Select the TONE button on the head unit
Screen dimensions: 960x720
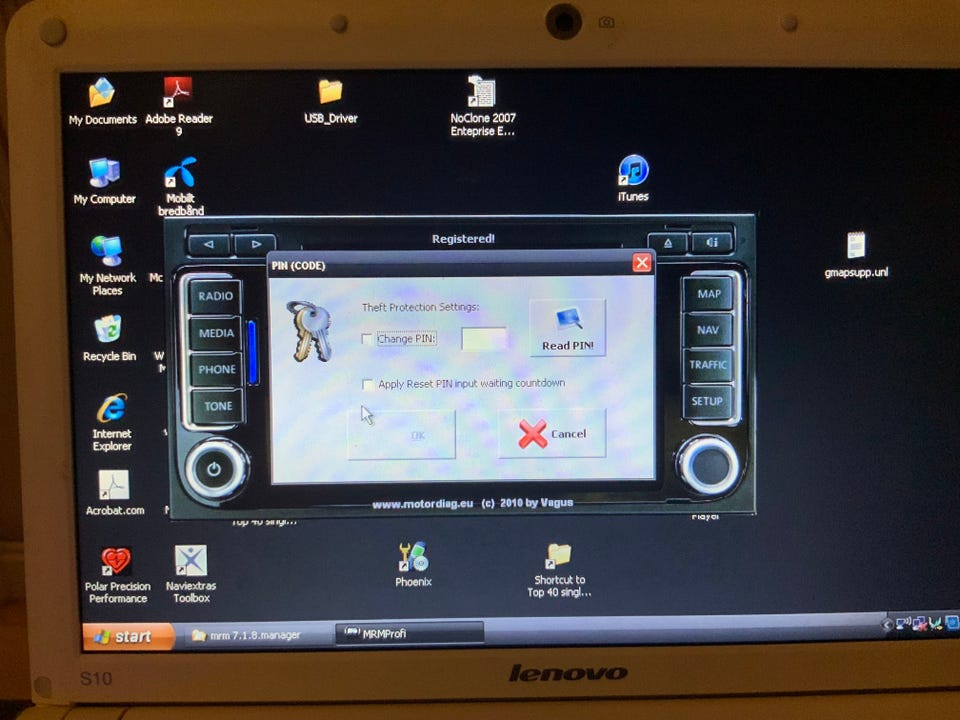coord(218,406)
